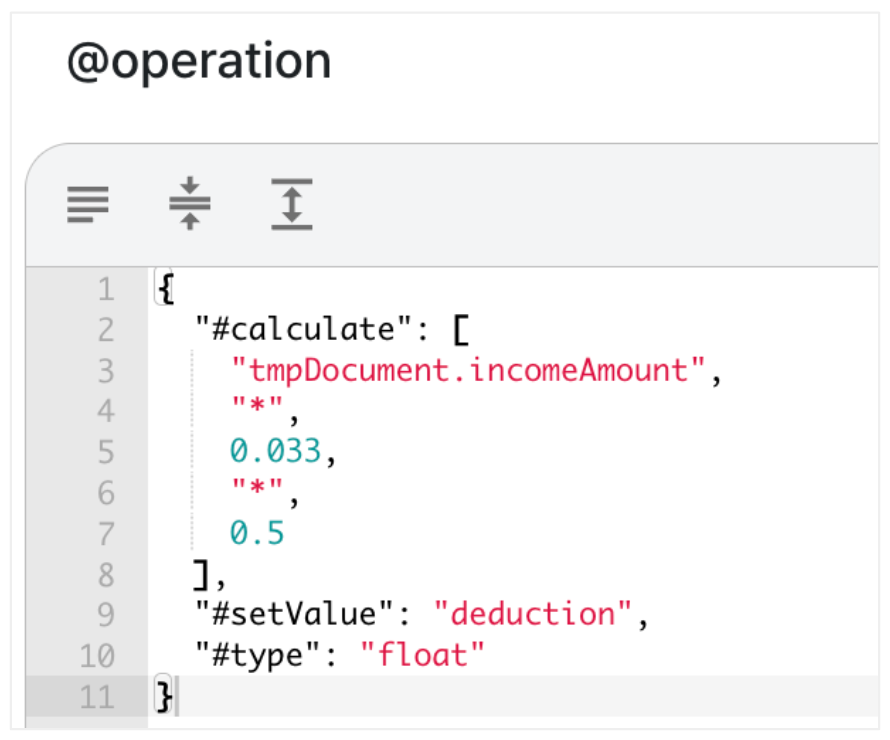Click the 0.5 number value
This screenshot has width=890, height=740.
pyautogui.click(x=257, y=533)
